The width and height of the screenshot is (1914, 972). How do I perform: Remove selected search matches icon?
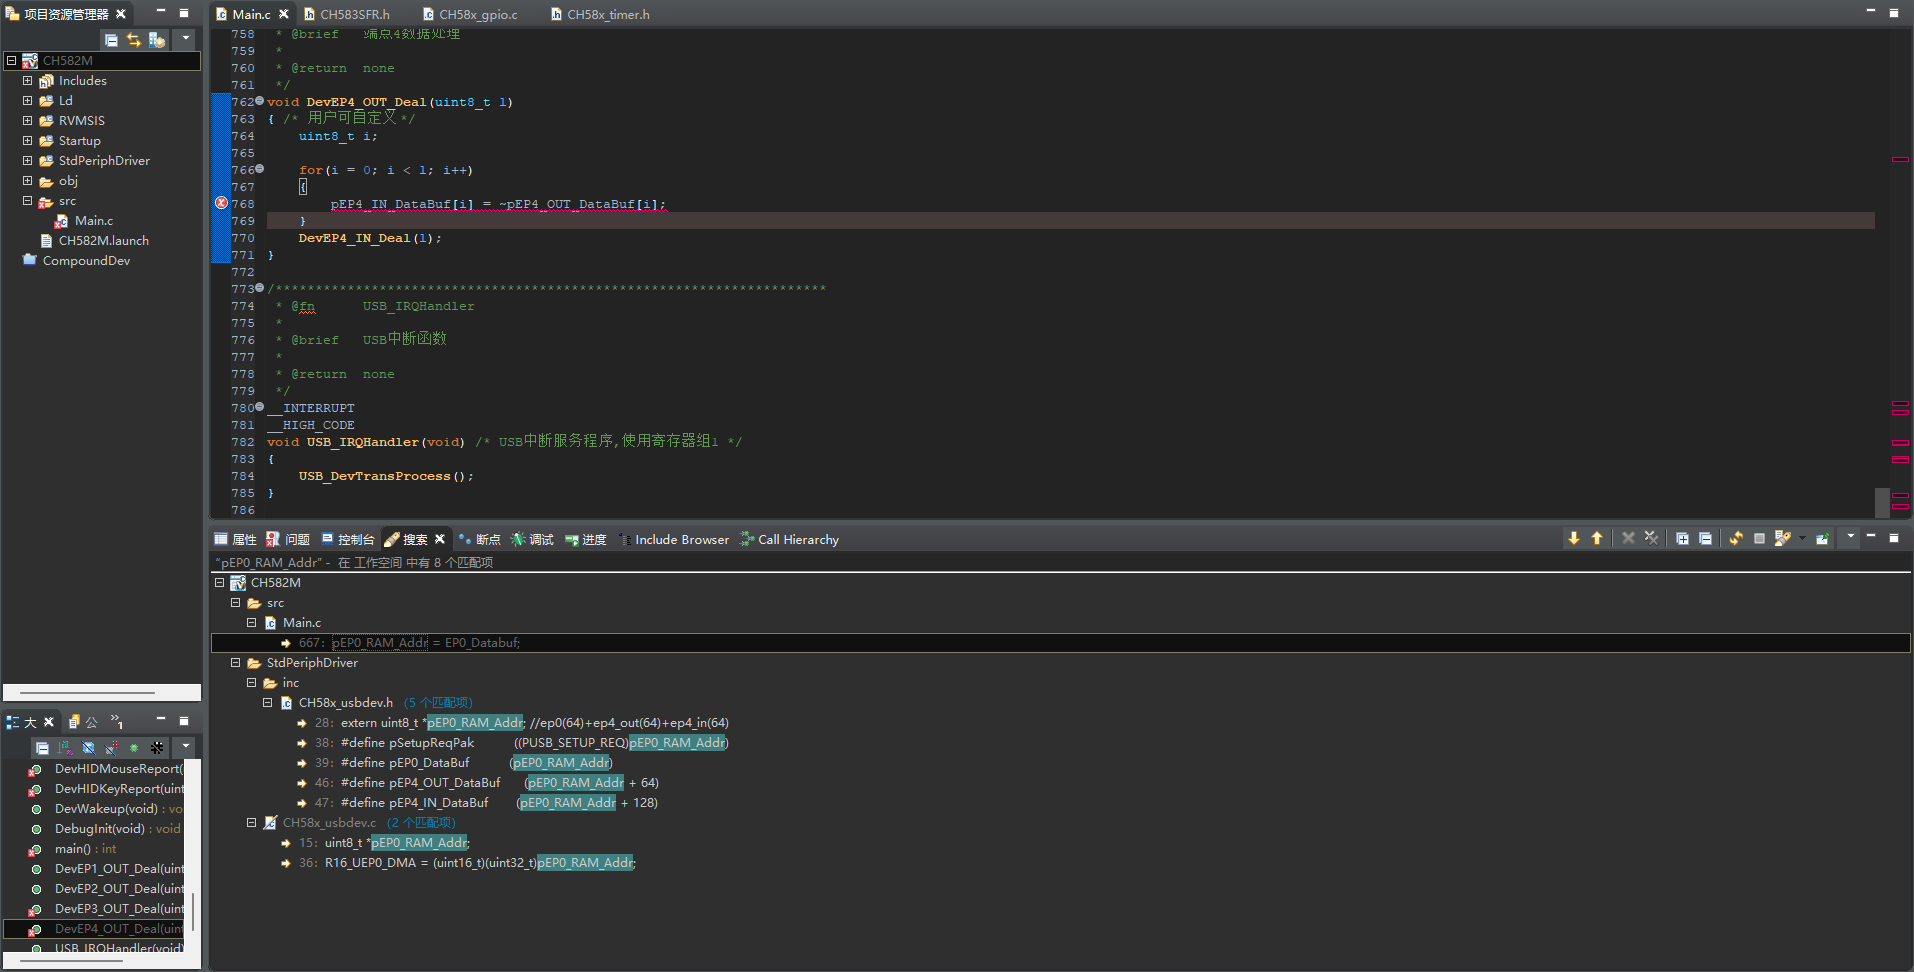[x=1628, y=538]
